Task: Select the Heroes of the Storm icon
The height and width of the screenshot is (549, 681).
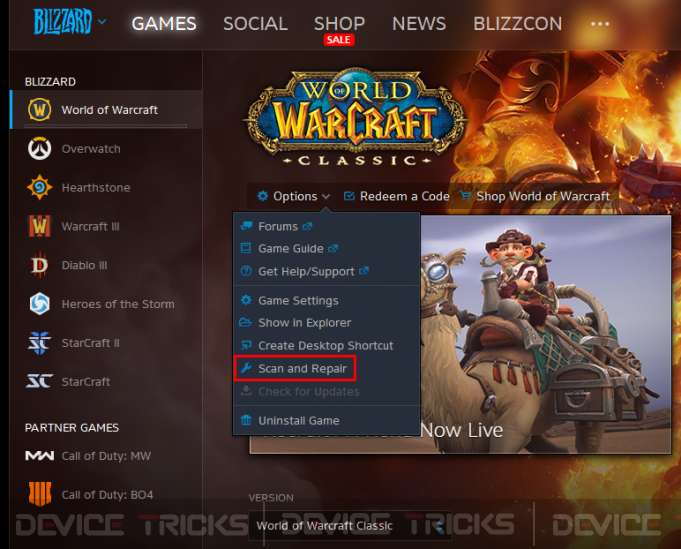Action: (x=40, y=304)
